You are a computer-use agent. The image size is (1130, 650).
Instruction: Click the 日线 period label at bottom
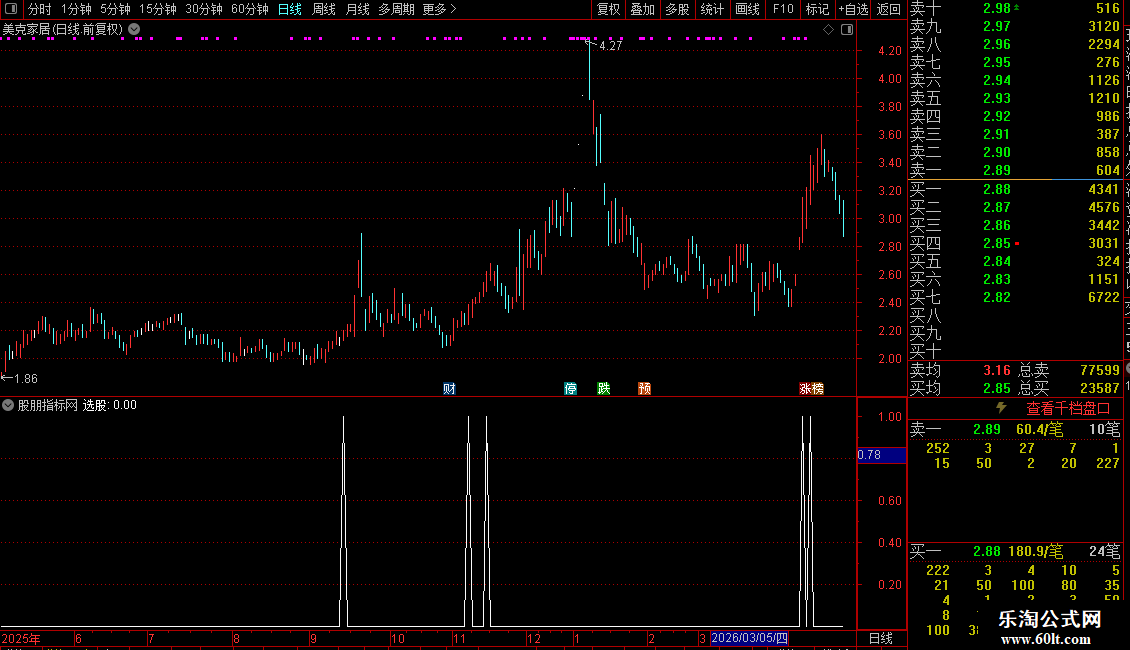point(881,638)
